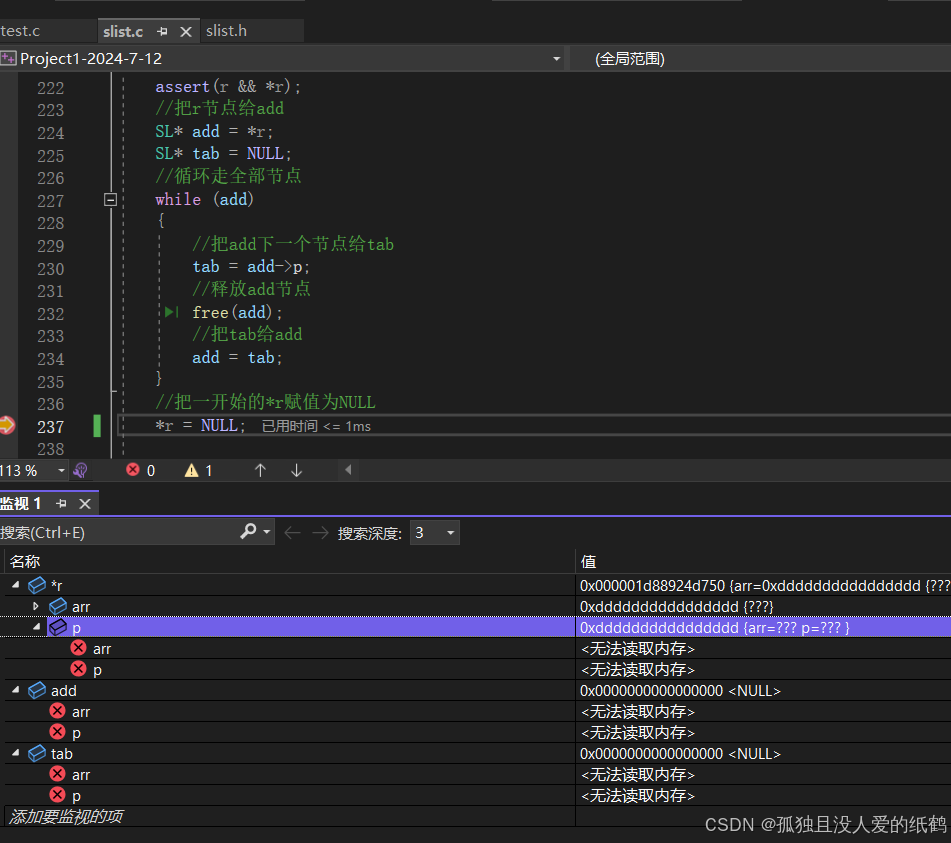951x843 pixels.
Task: Click the error icon beside arr under add
Action: 58,711
